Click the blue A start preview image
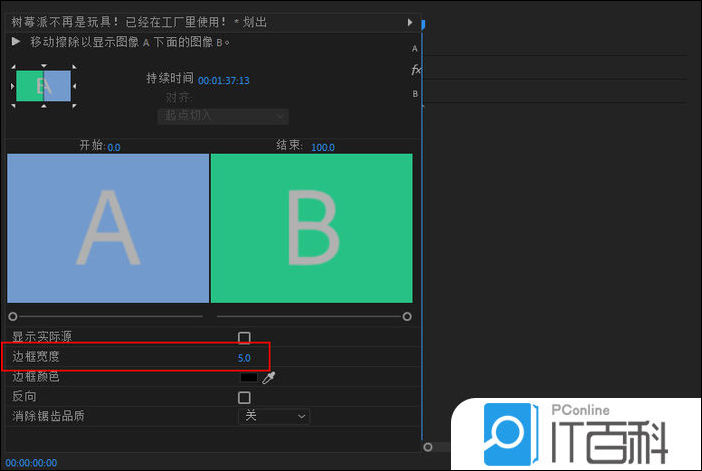Viewport: 702px width, 471px height. tap(108, 228)
